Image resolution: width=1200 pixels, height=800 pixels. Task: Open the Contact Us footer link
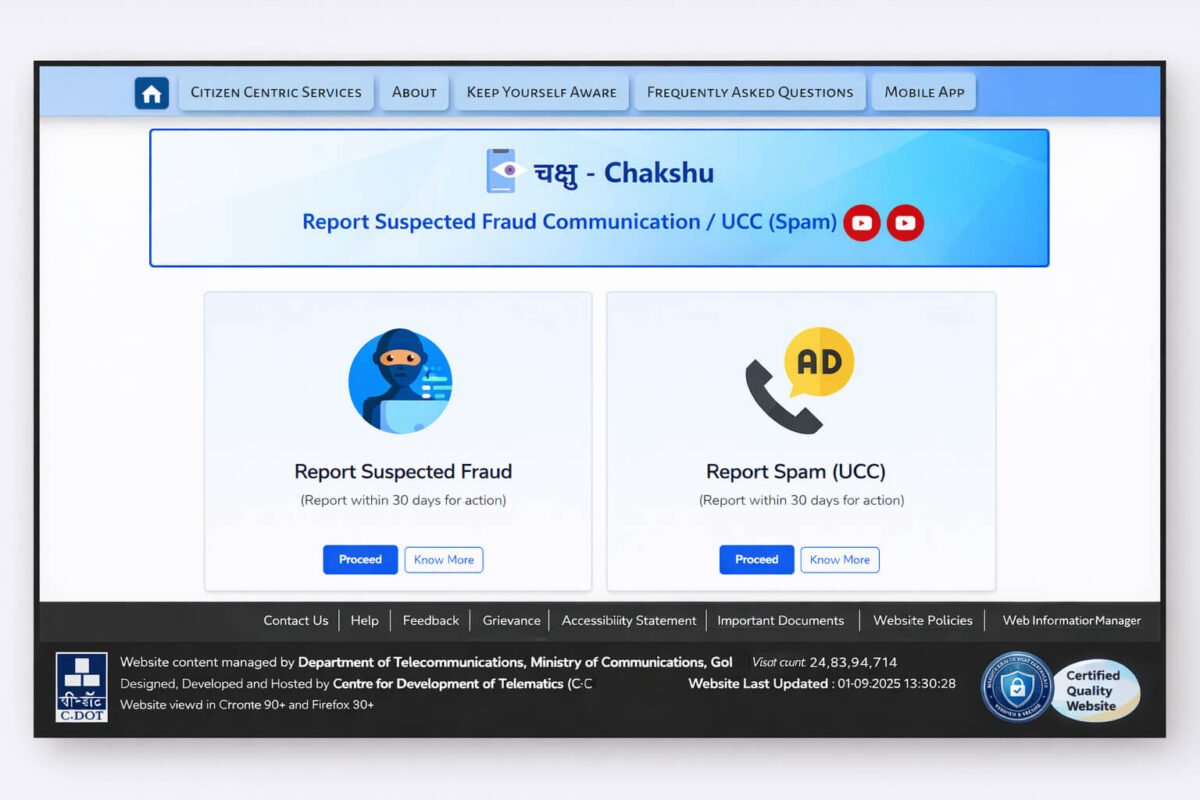click(x=296, y=620)
